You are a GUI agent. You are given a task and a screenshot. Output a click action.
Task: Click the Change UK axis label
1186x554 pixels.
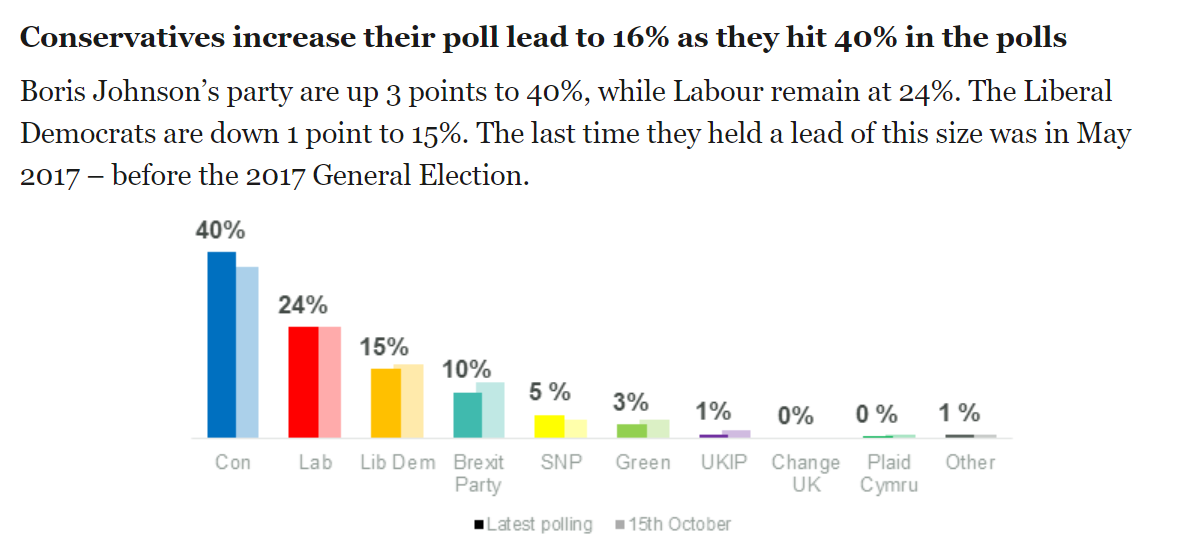click(x=805, y=474)
